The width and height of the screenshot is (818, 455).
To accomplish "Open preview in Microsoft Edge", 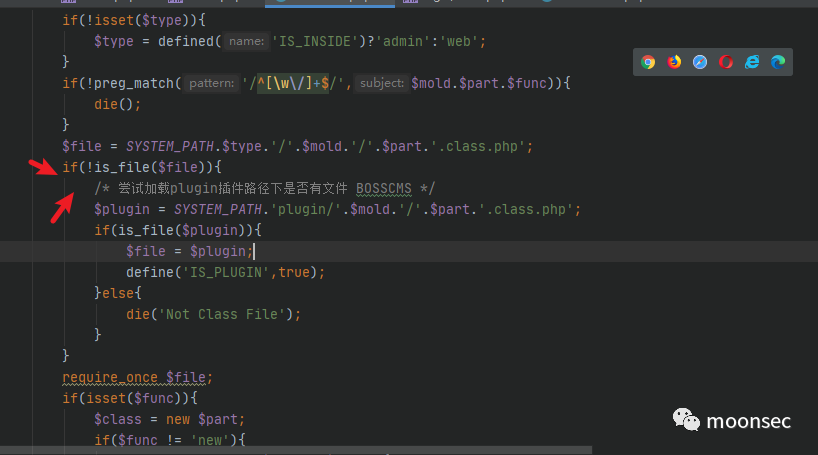I will pos(778,62).
